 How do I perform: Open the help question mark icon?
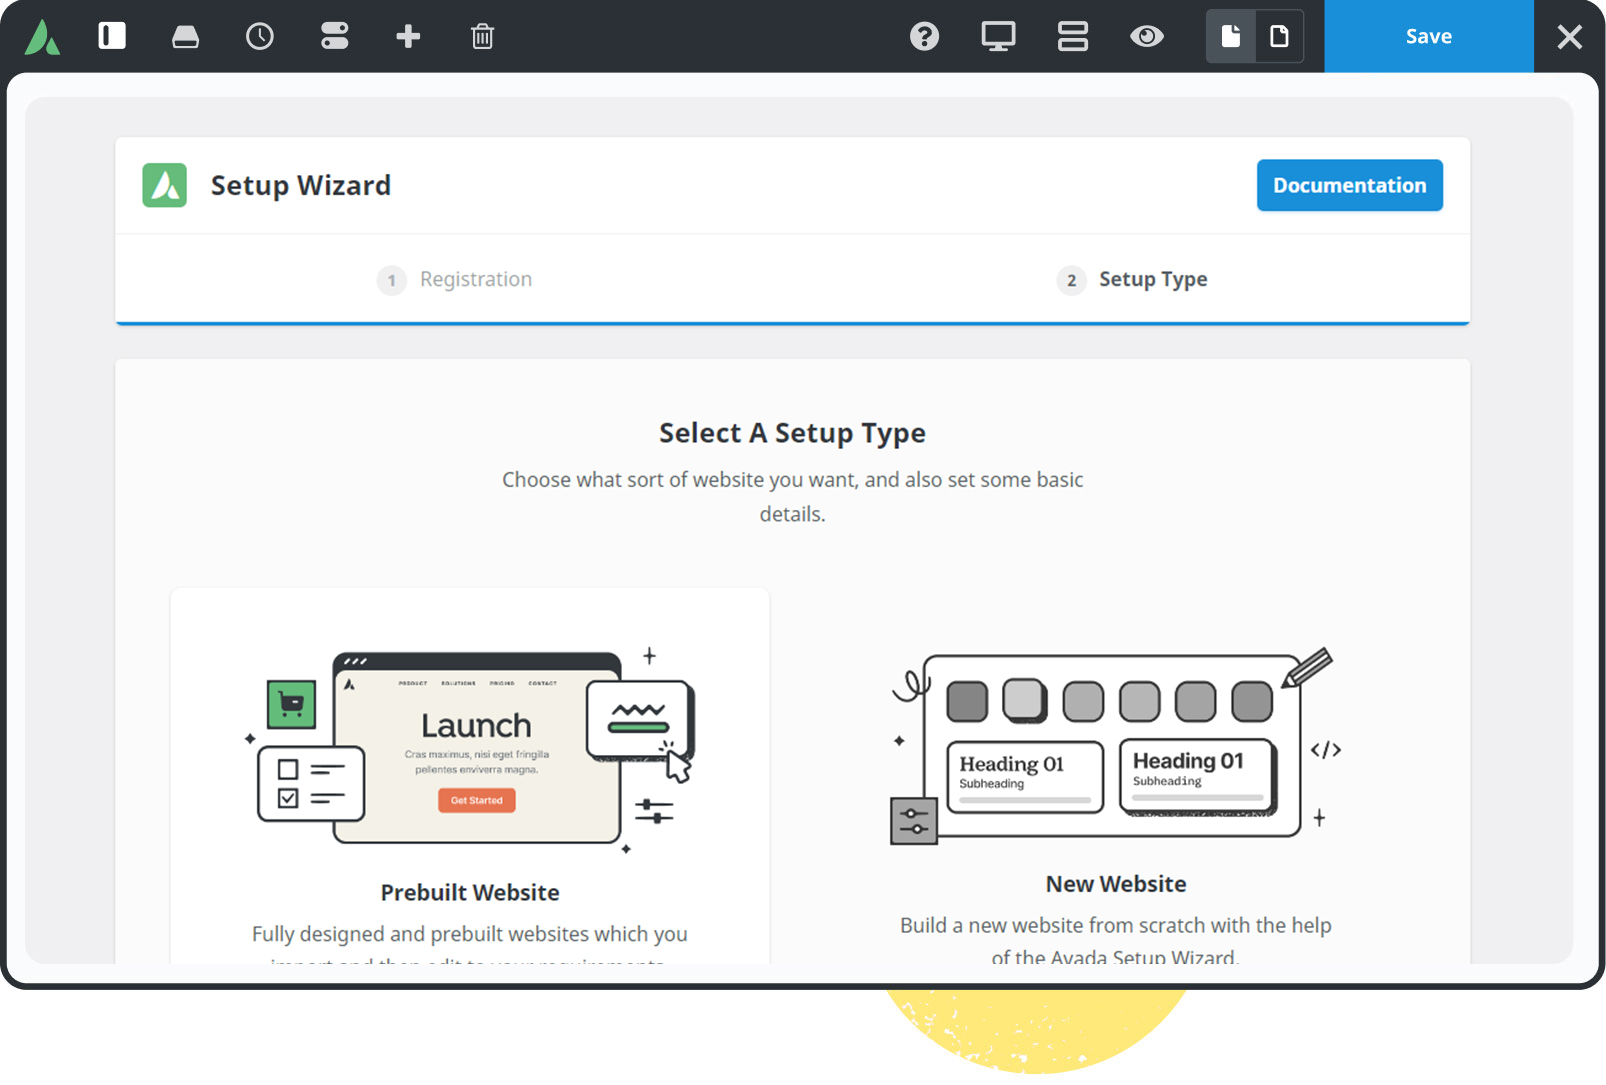coord(924,37)
